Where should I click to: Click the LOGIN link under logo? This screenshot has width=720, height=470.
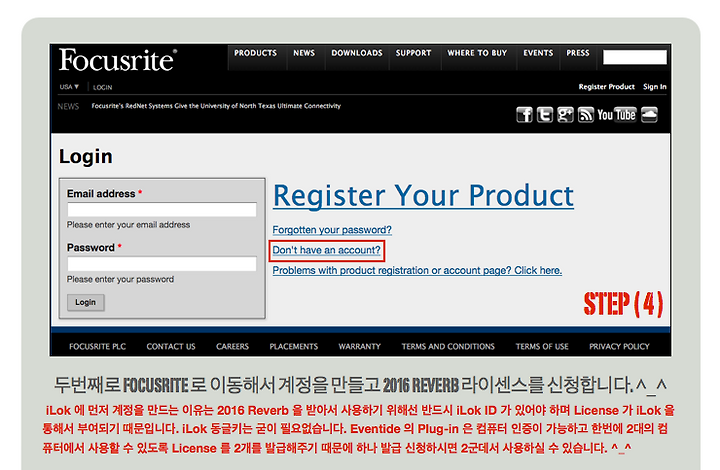click(x=102, y=87)
